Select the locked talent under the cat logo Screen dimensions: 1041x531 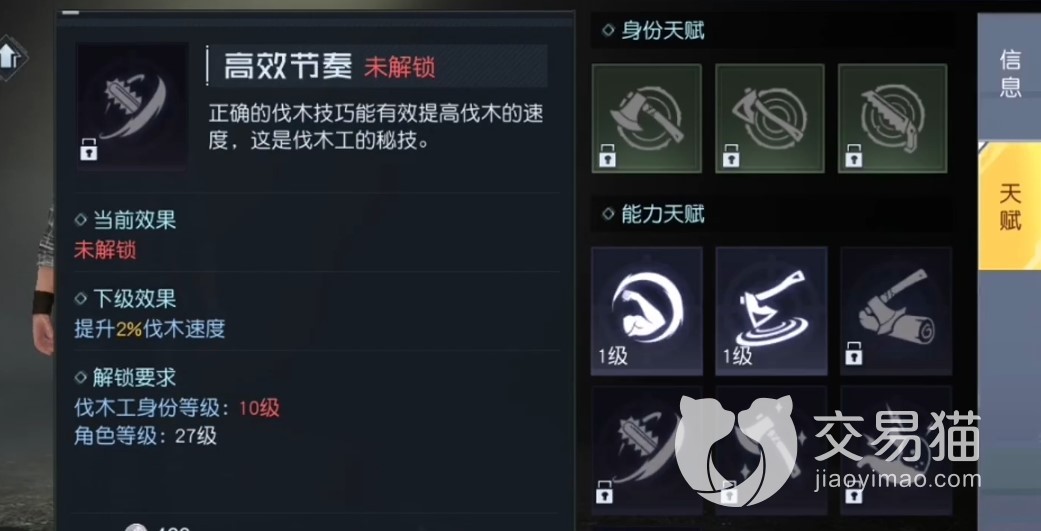(x=771, y=450)
